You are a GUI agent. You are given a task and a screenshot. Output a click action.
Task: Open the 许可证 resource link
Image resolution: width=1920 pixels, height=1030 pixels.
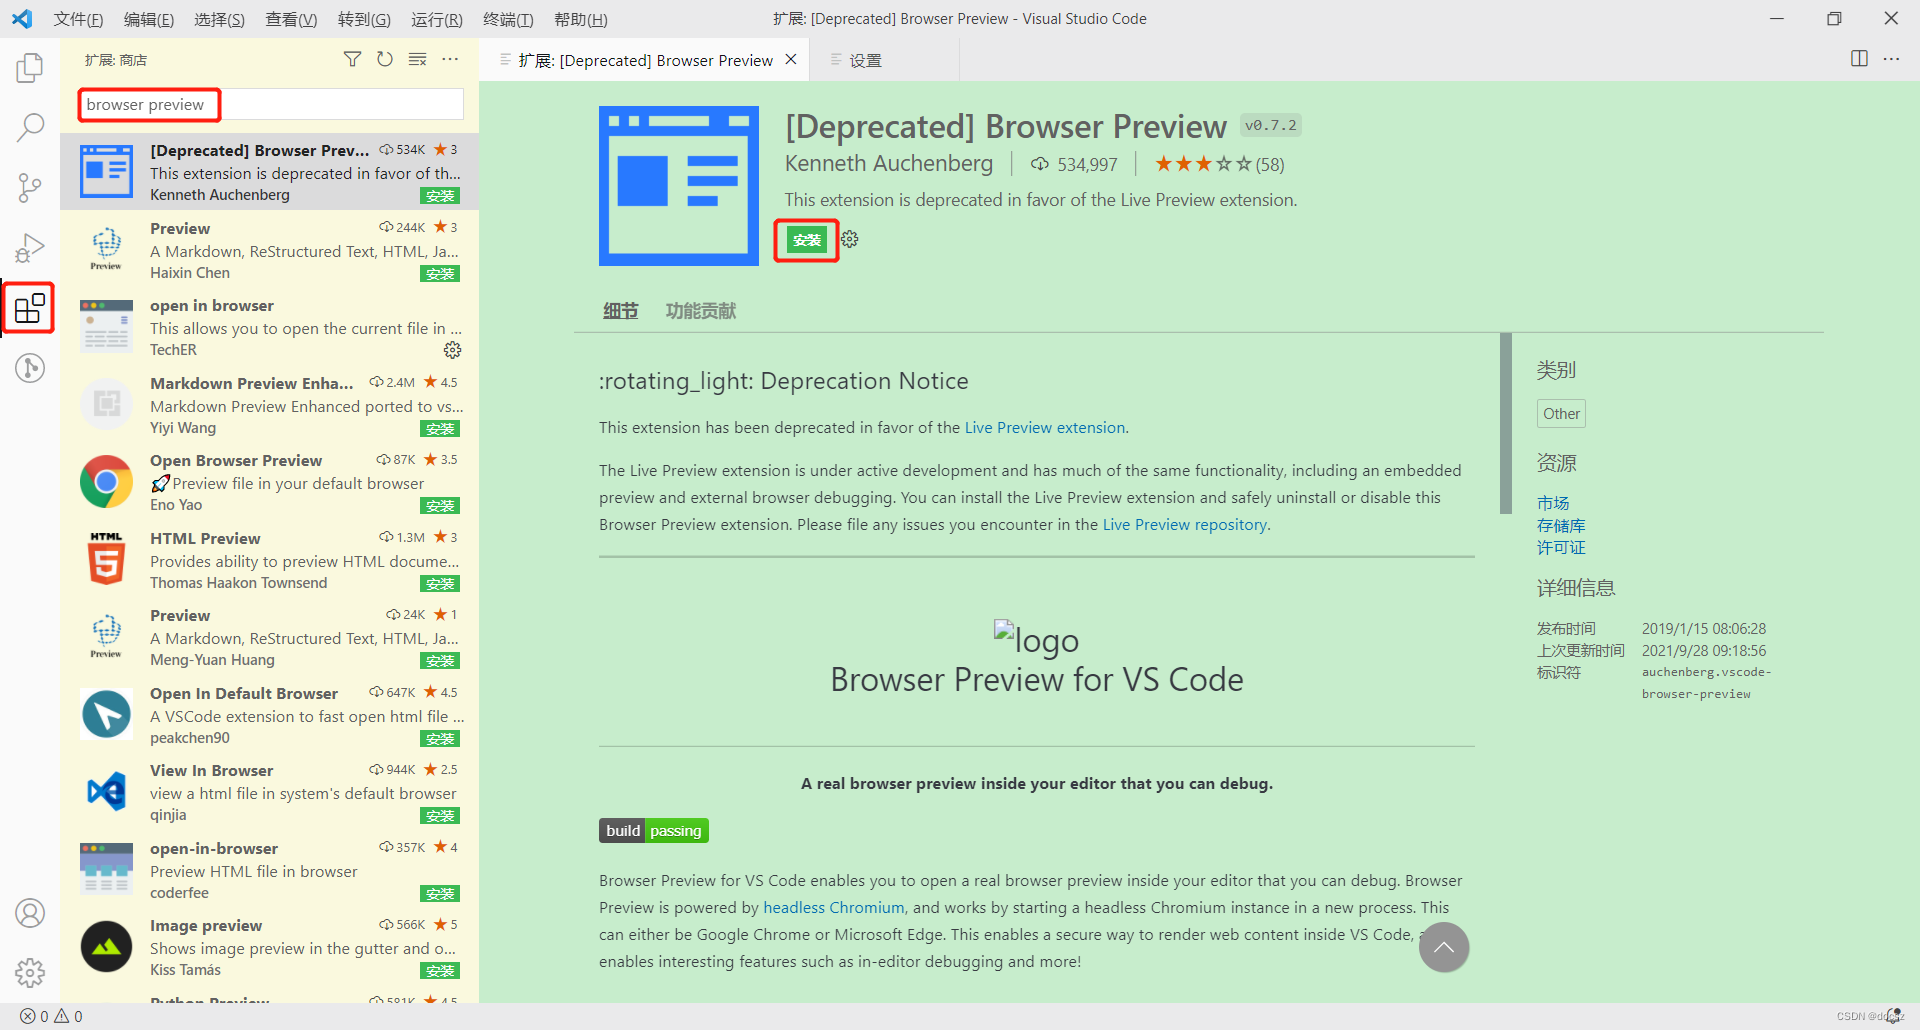click(x=1561, y=547)
